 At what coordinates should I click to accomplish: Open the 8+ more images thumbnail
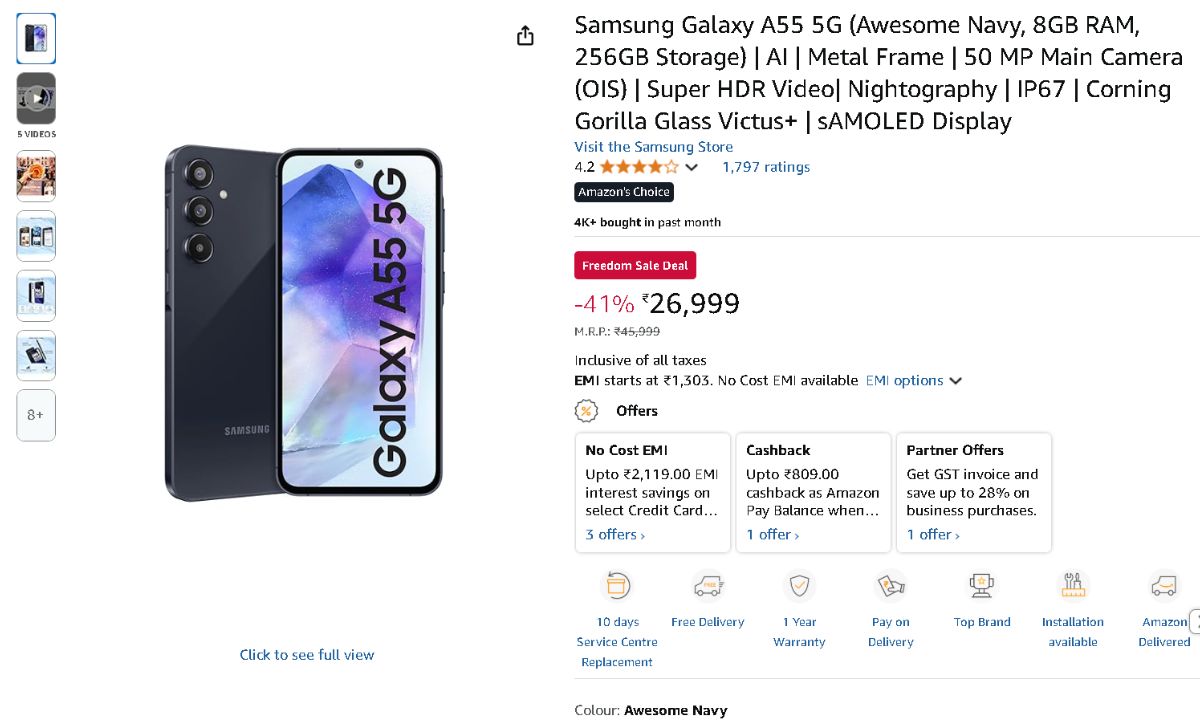click(x=36, y=415)
